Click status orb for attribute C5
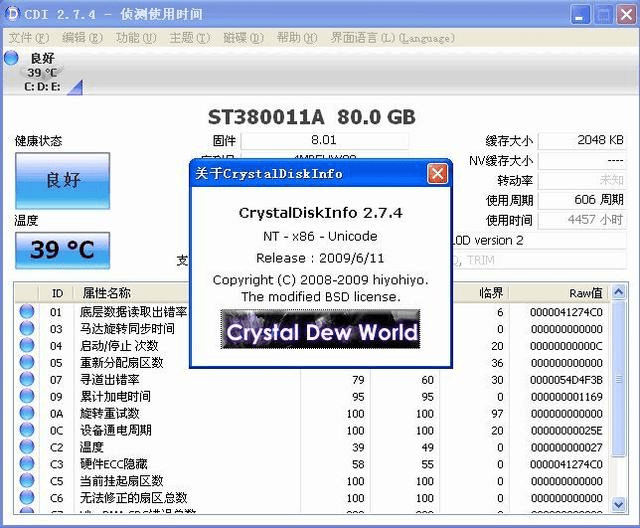The image size is (640, 528). coord(27,481)
